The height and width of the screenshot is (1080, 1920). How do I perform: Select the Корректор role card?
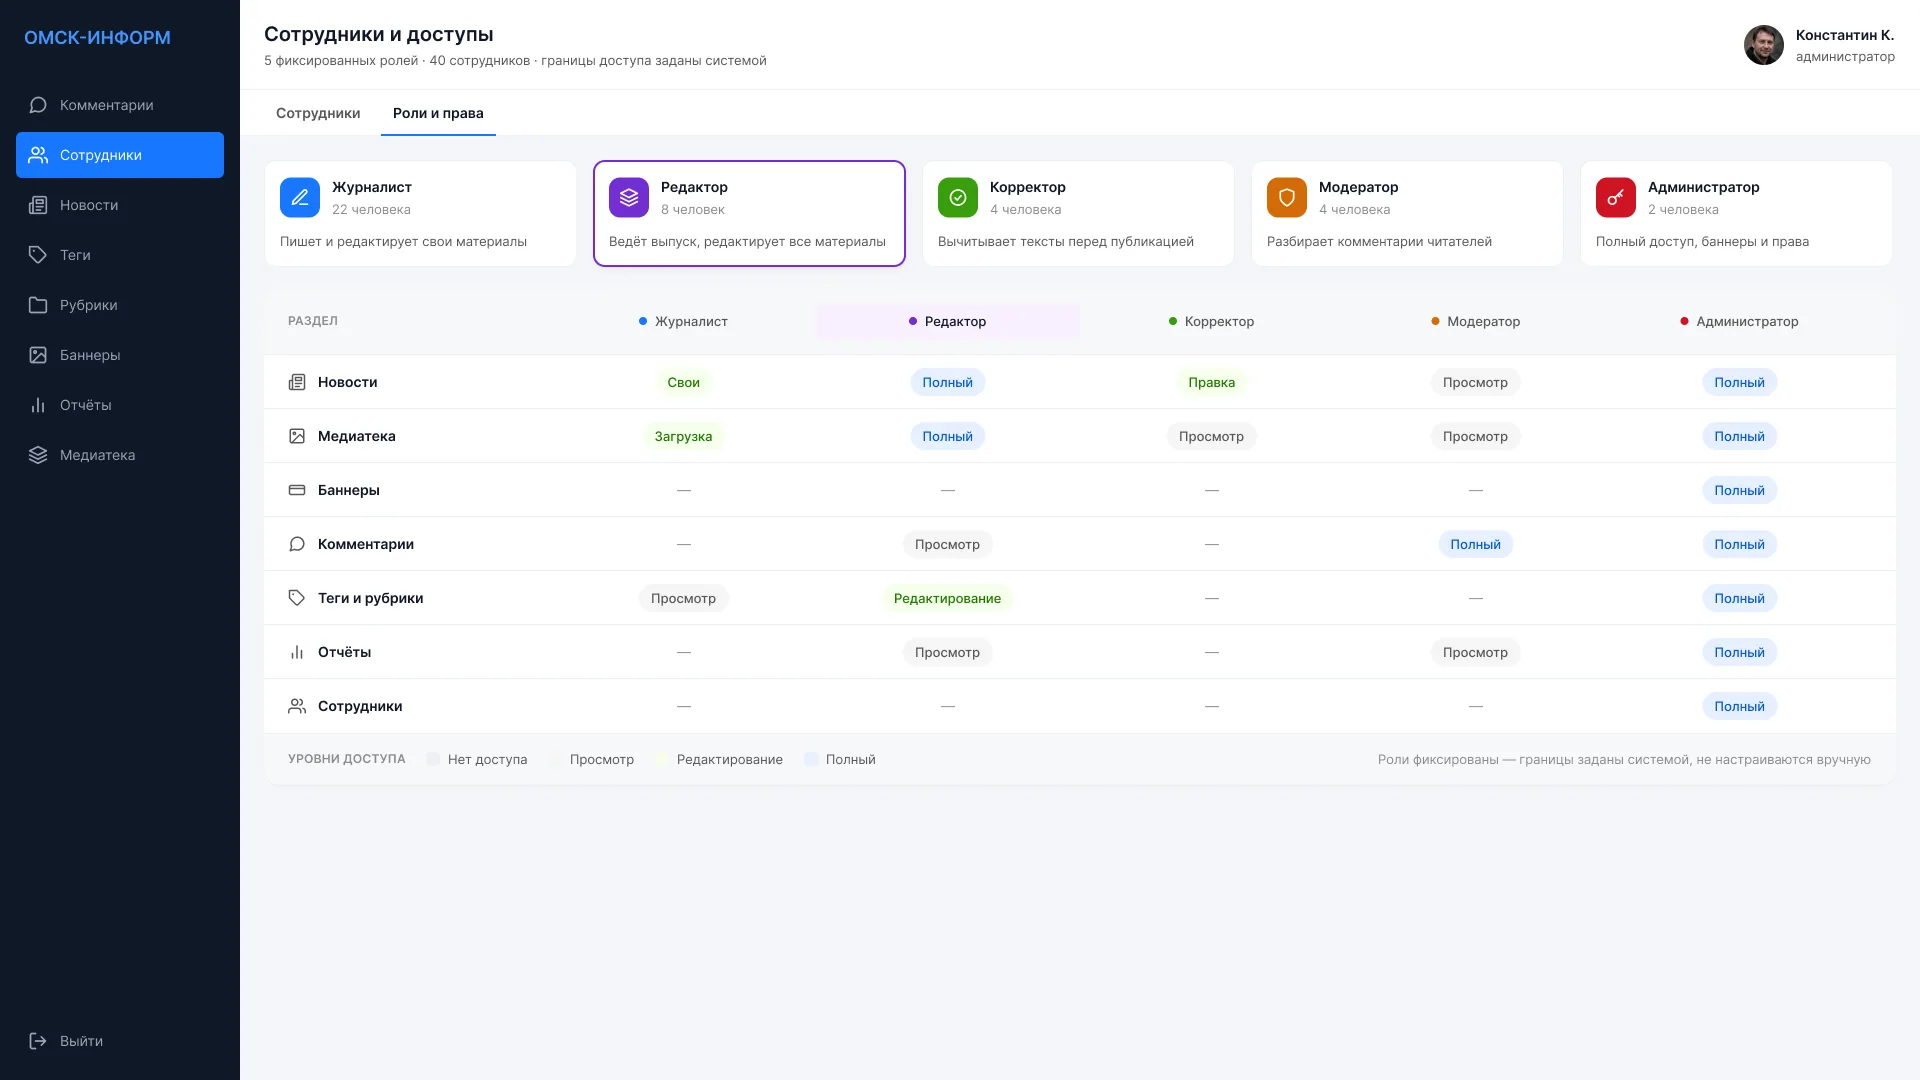pyautogui.click(x=1078, y=214)
